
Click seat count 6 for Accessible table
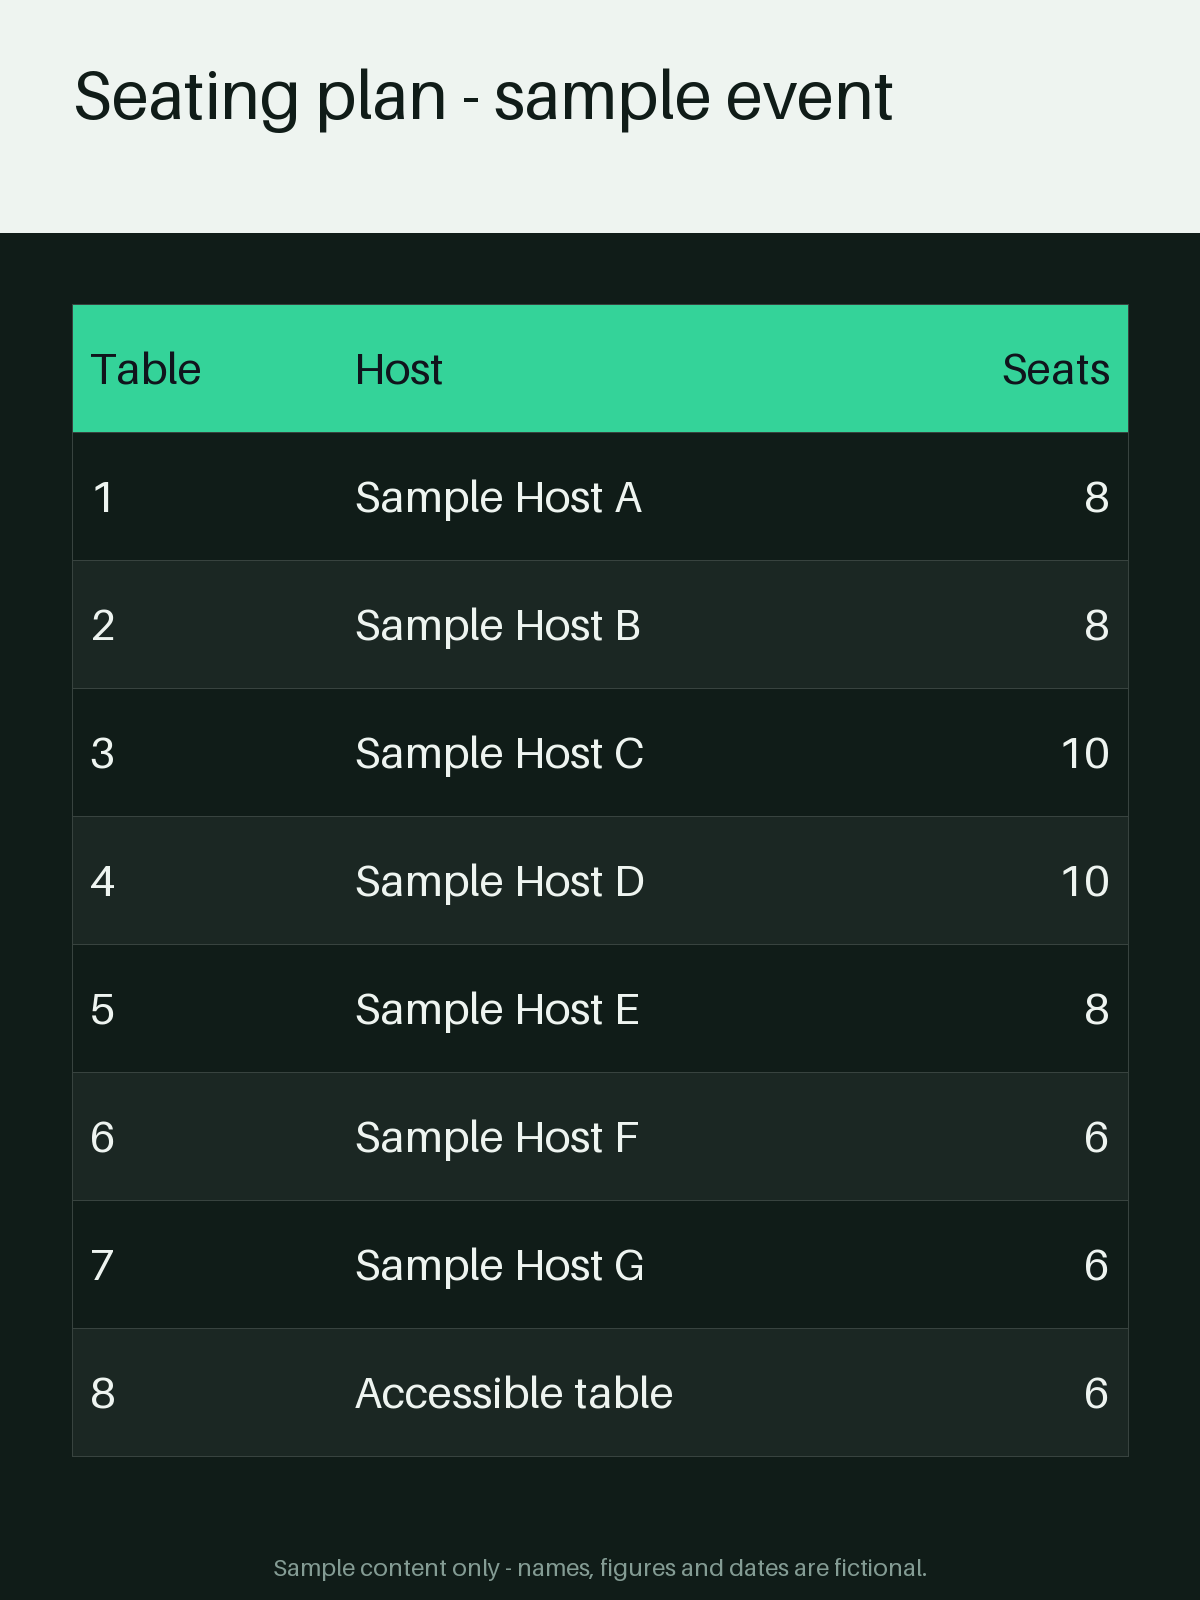point(1097,1393)
